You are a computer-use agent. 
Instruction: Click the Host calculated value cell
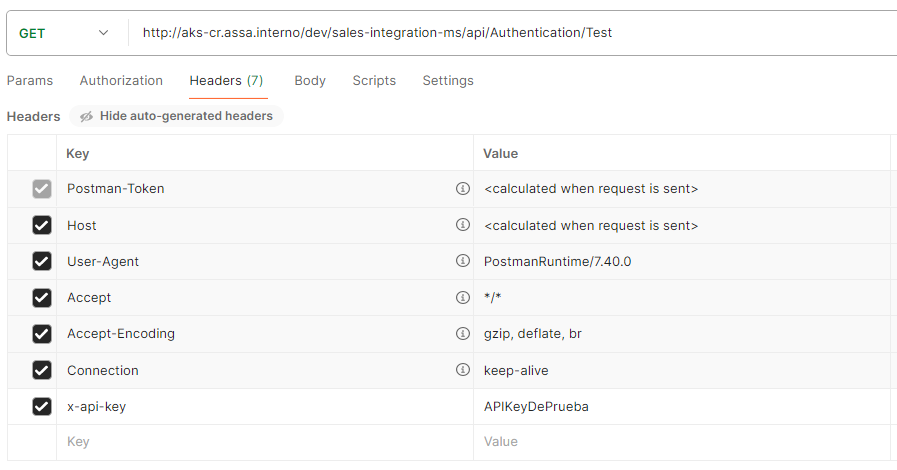682,225
